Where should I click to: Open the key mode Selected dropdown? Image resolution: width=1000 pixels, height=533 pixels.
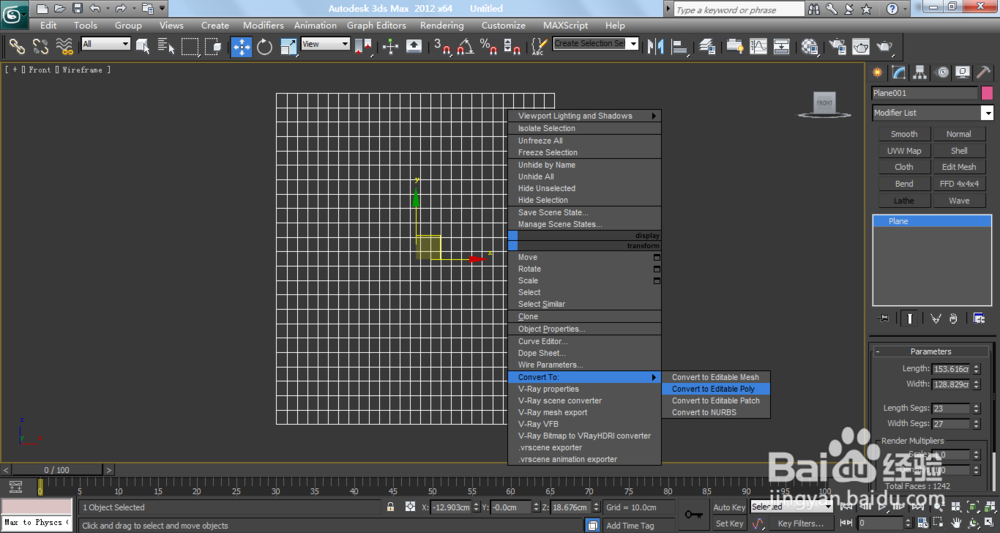(791, 507)
